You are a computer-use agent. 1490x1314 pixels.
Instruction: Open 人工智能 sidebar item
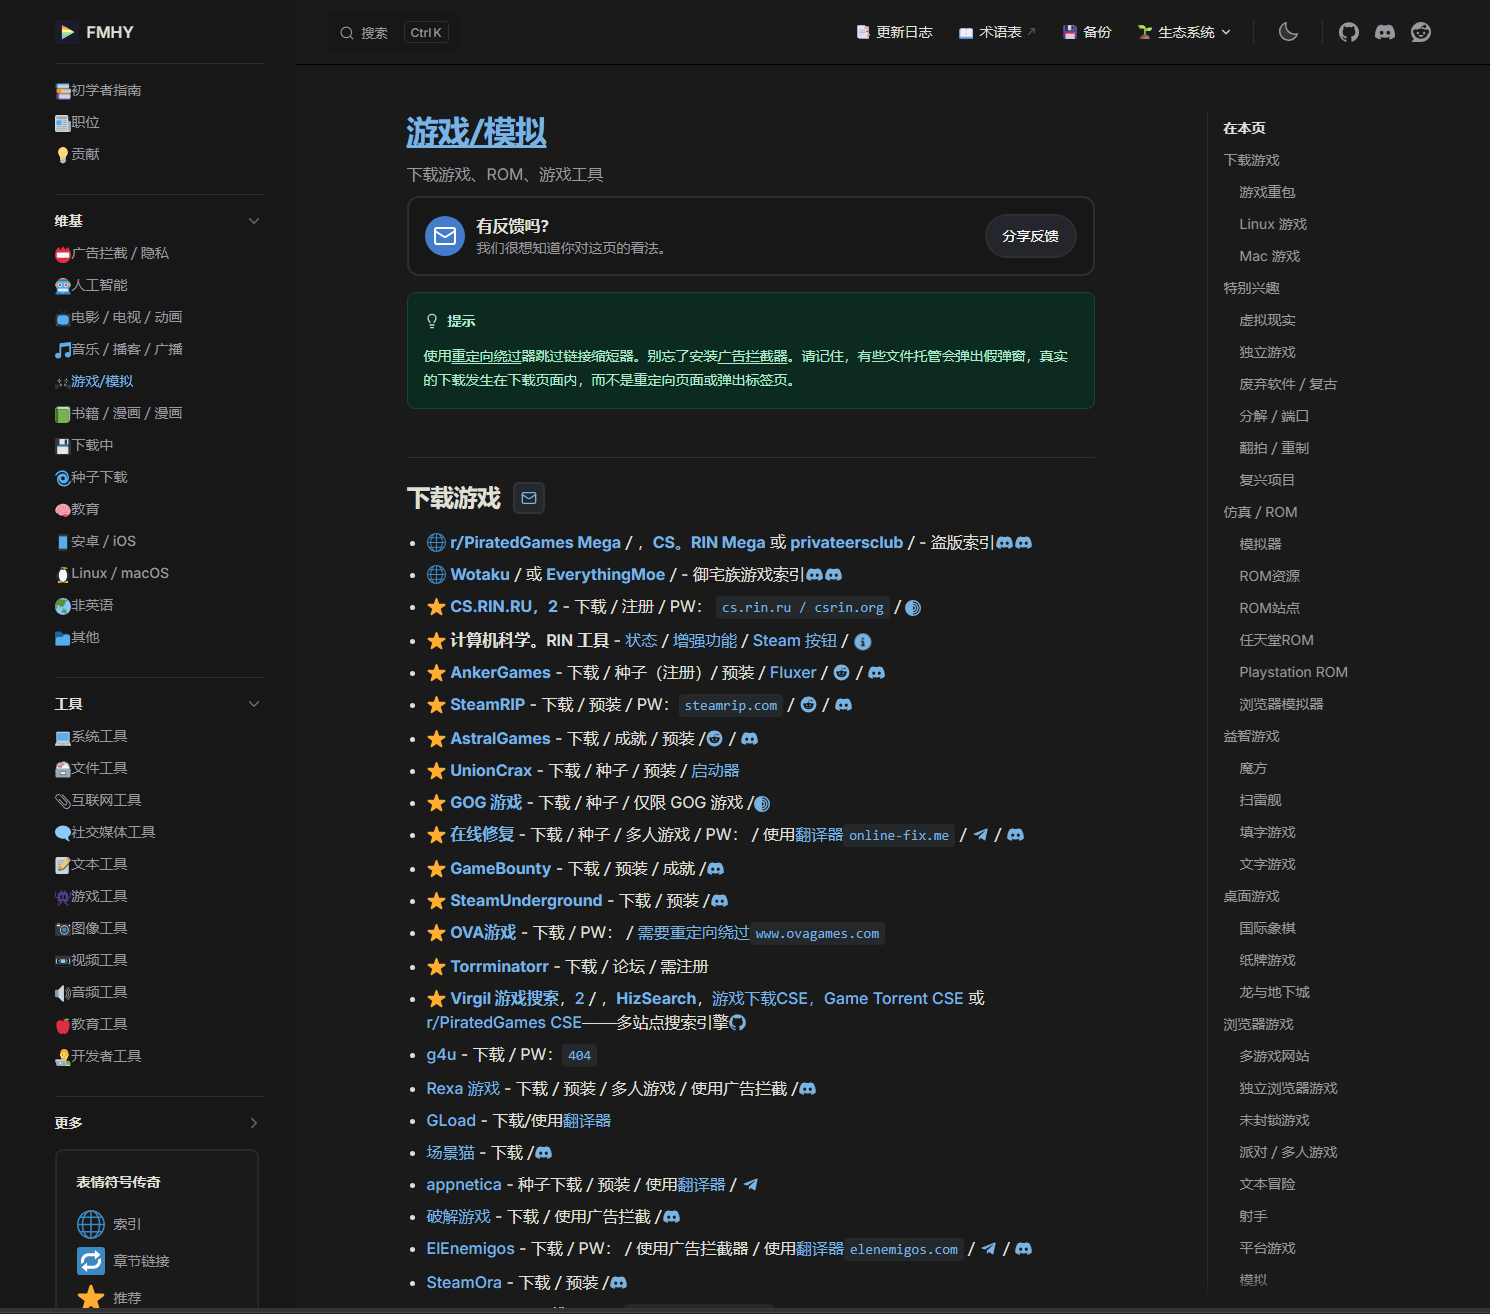pos(91,285)
